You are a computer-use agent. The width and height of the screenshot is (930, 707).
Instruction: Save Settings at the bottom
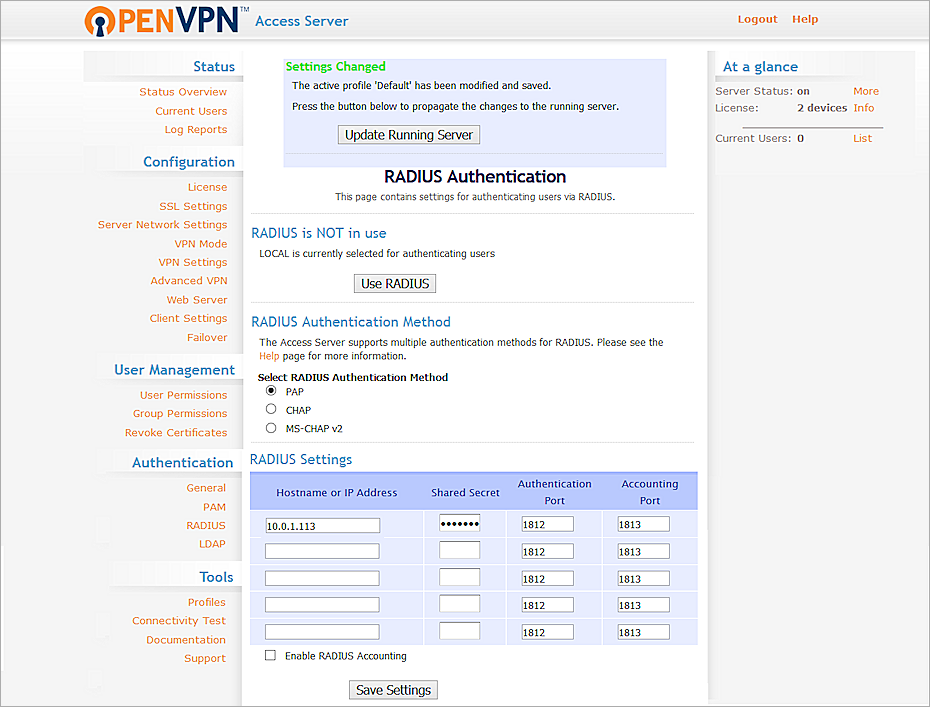394,690
